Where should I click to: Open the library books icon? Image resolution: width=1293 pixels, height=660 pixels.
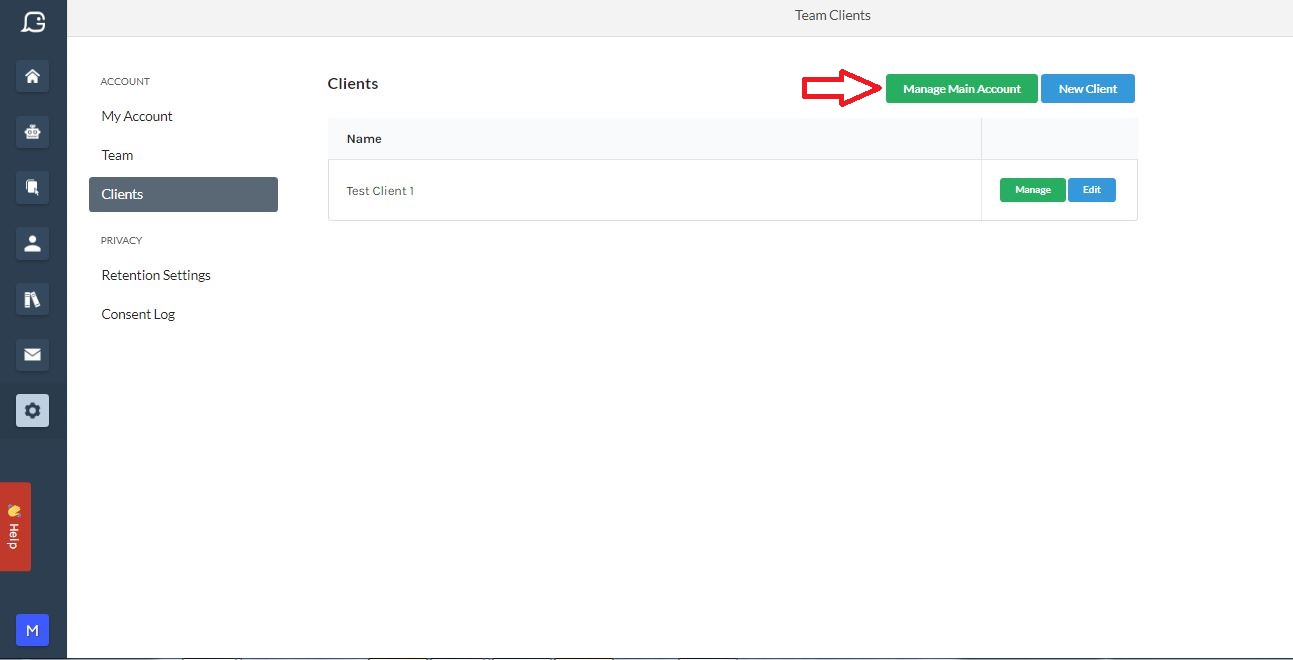pyautogui.click(x=33, y=298)
